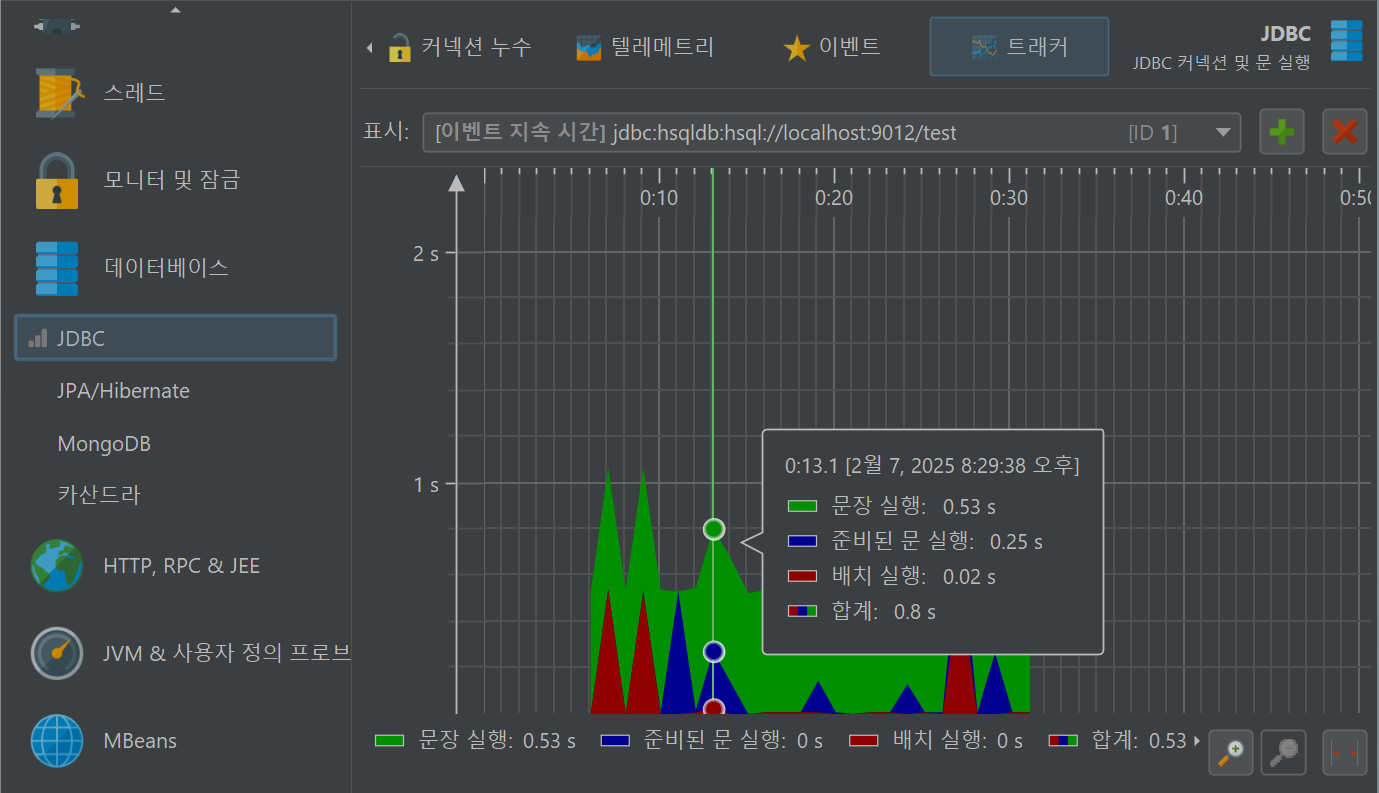Click the 0:10 time axis label

tap(659, 198)
